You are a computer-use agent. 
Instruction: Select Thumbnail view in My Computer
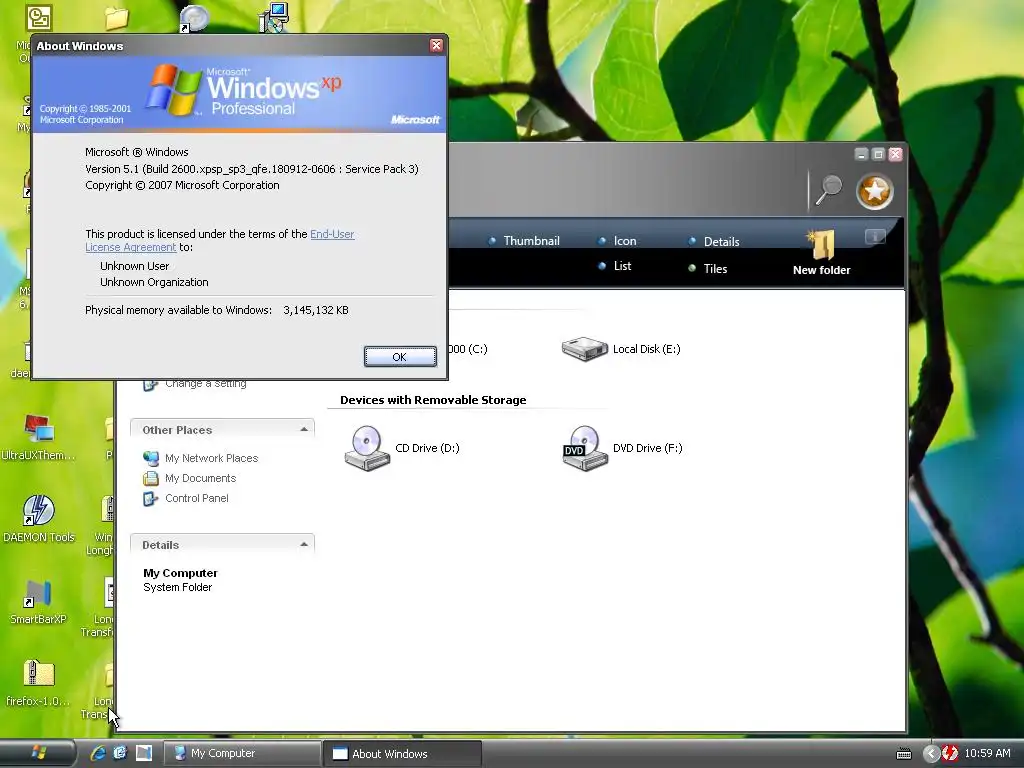pos(524,240)
